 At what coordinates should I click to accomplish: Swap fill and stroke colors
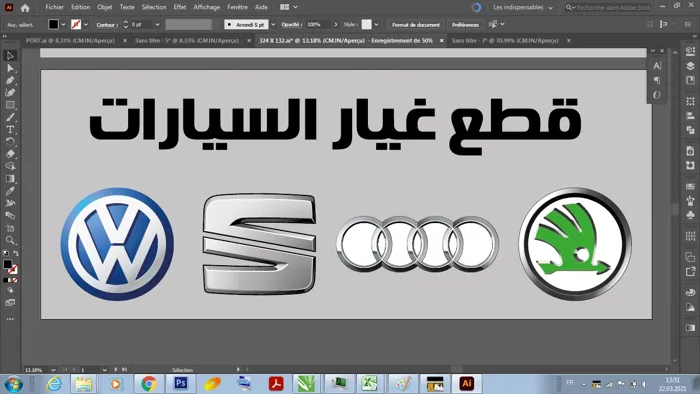pyautogui.click(x=16, y=253)
